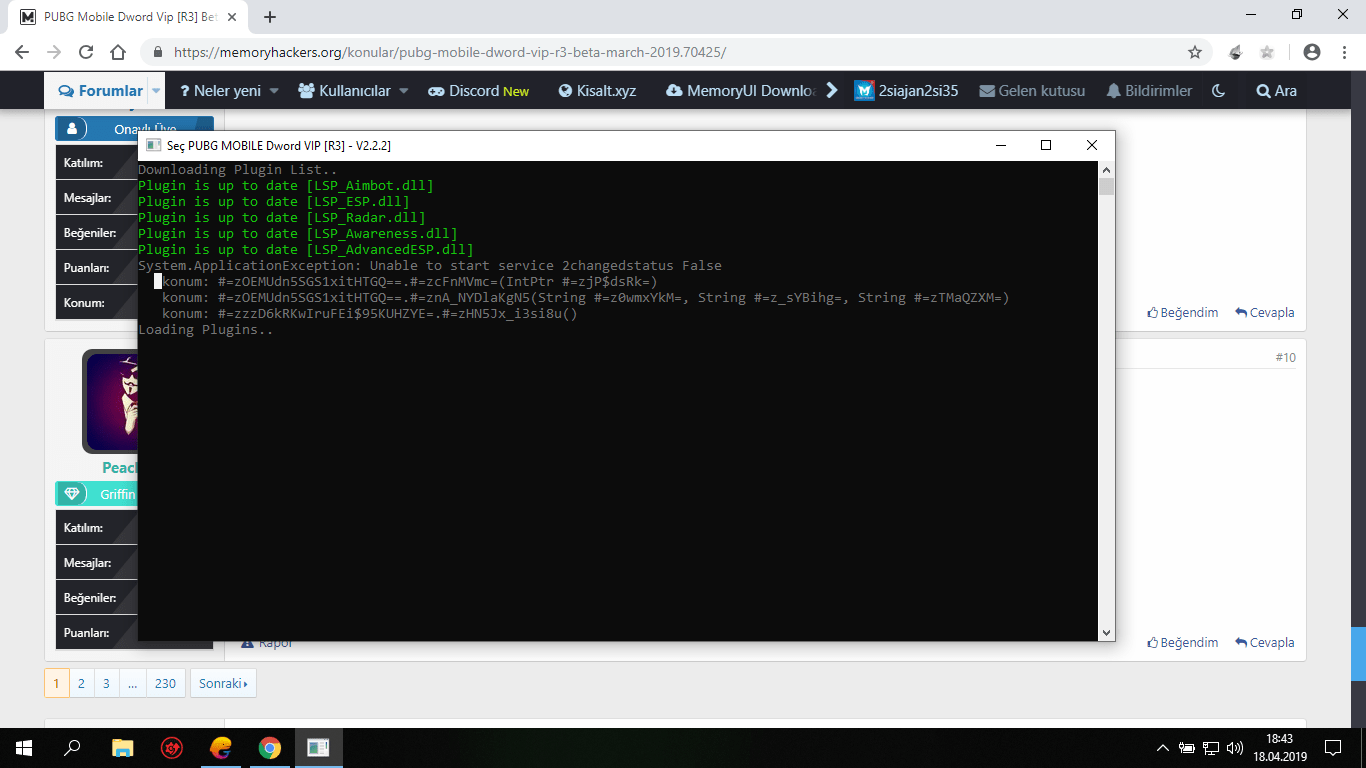Switch to Google Chrome on the taskbar
Image resolution: width=1366 pixels, height=768 pixels.
270,747
